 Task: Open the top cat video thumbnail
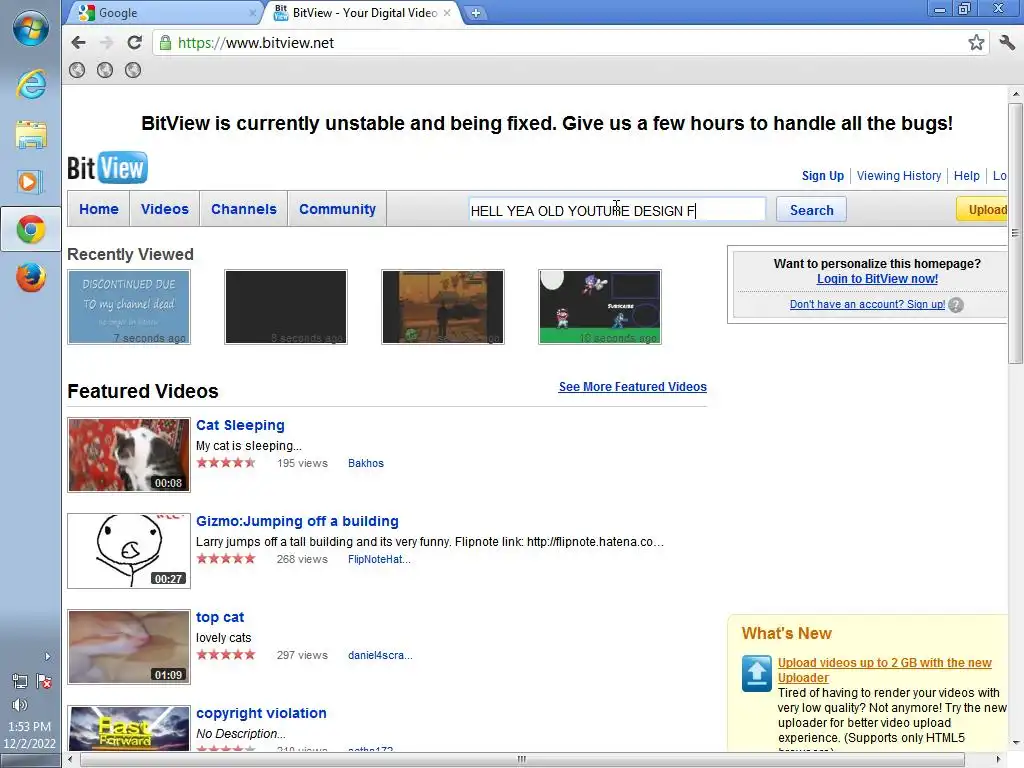129,647
